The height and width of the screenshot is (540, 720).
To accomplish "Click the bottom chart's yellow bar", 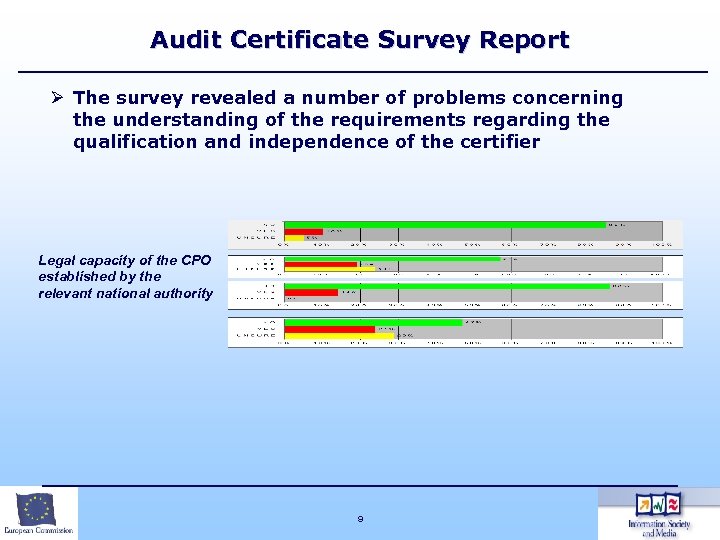I will (339, 336).
